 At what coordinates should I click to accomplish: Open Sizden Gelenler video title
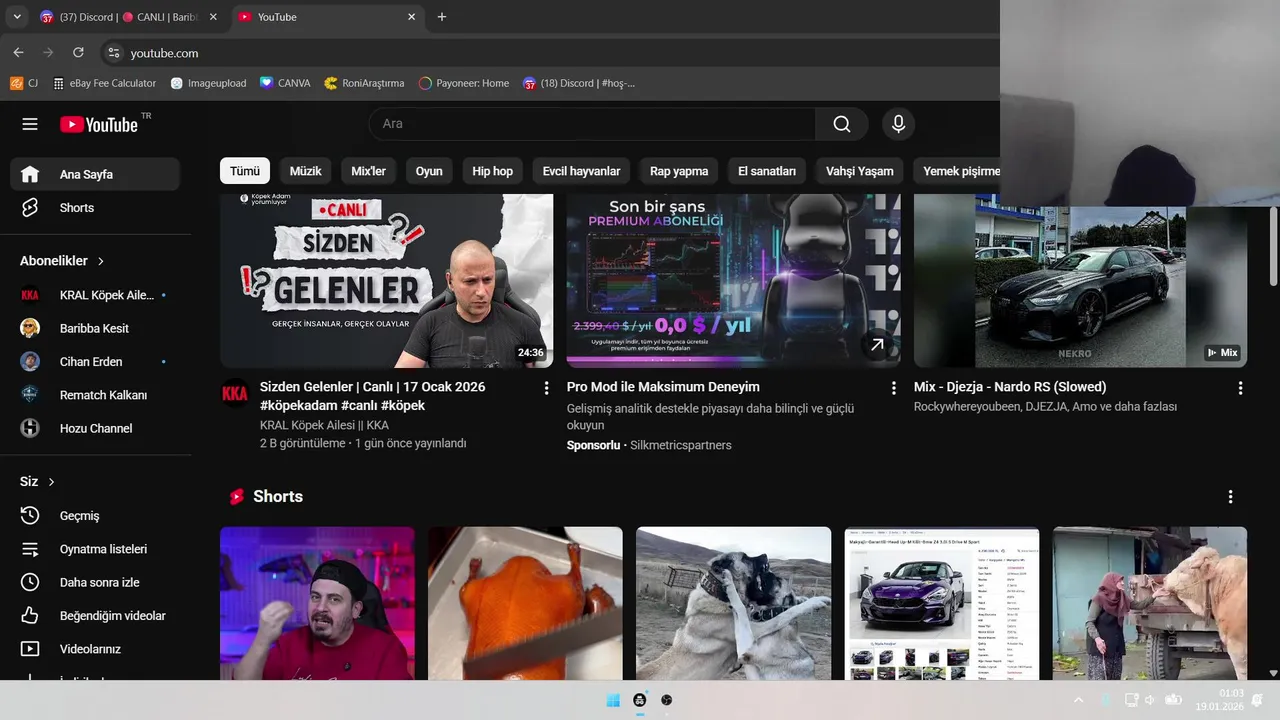[373, 396]
